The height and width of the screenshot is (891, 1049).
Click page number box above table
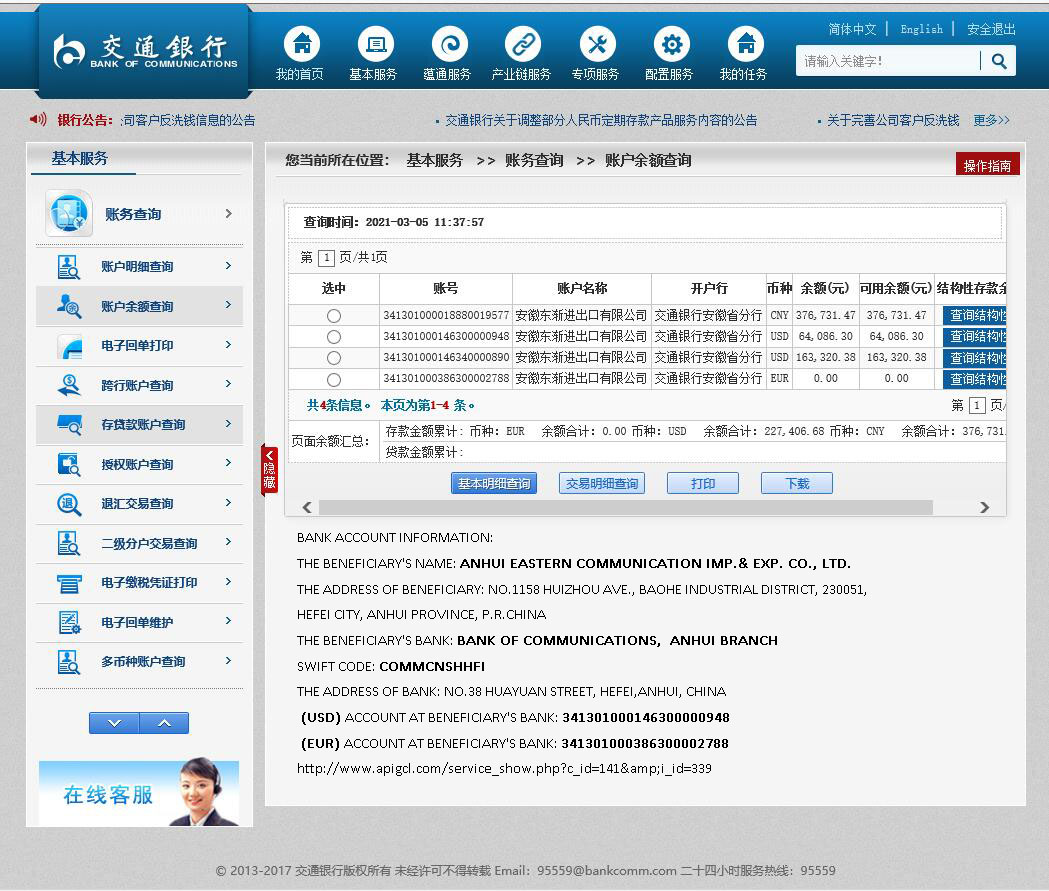tap(326, 258)
